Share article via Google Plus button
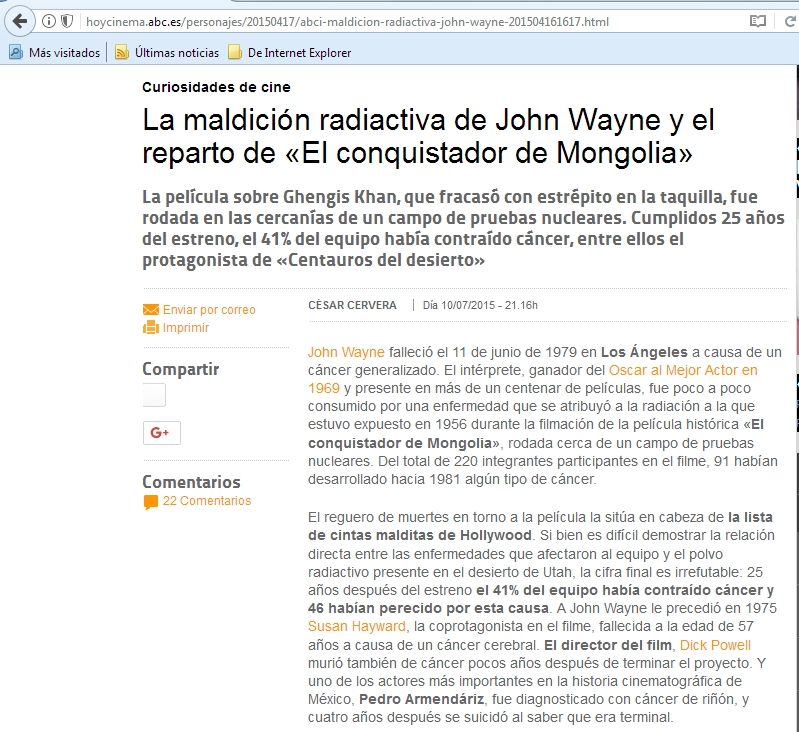 pyautogui.click(x=160, y=433)
